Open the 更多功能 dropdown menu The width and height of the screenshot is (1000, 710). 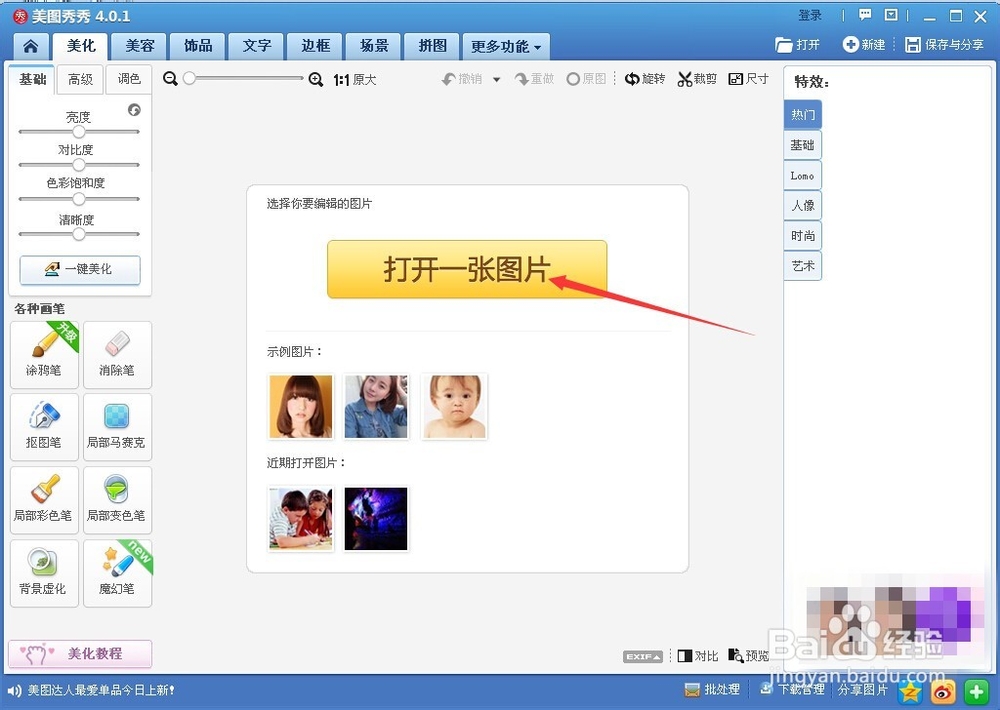coord(503,45)
